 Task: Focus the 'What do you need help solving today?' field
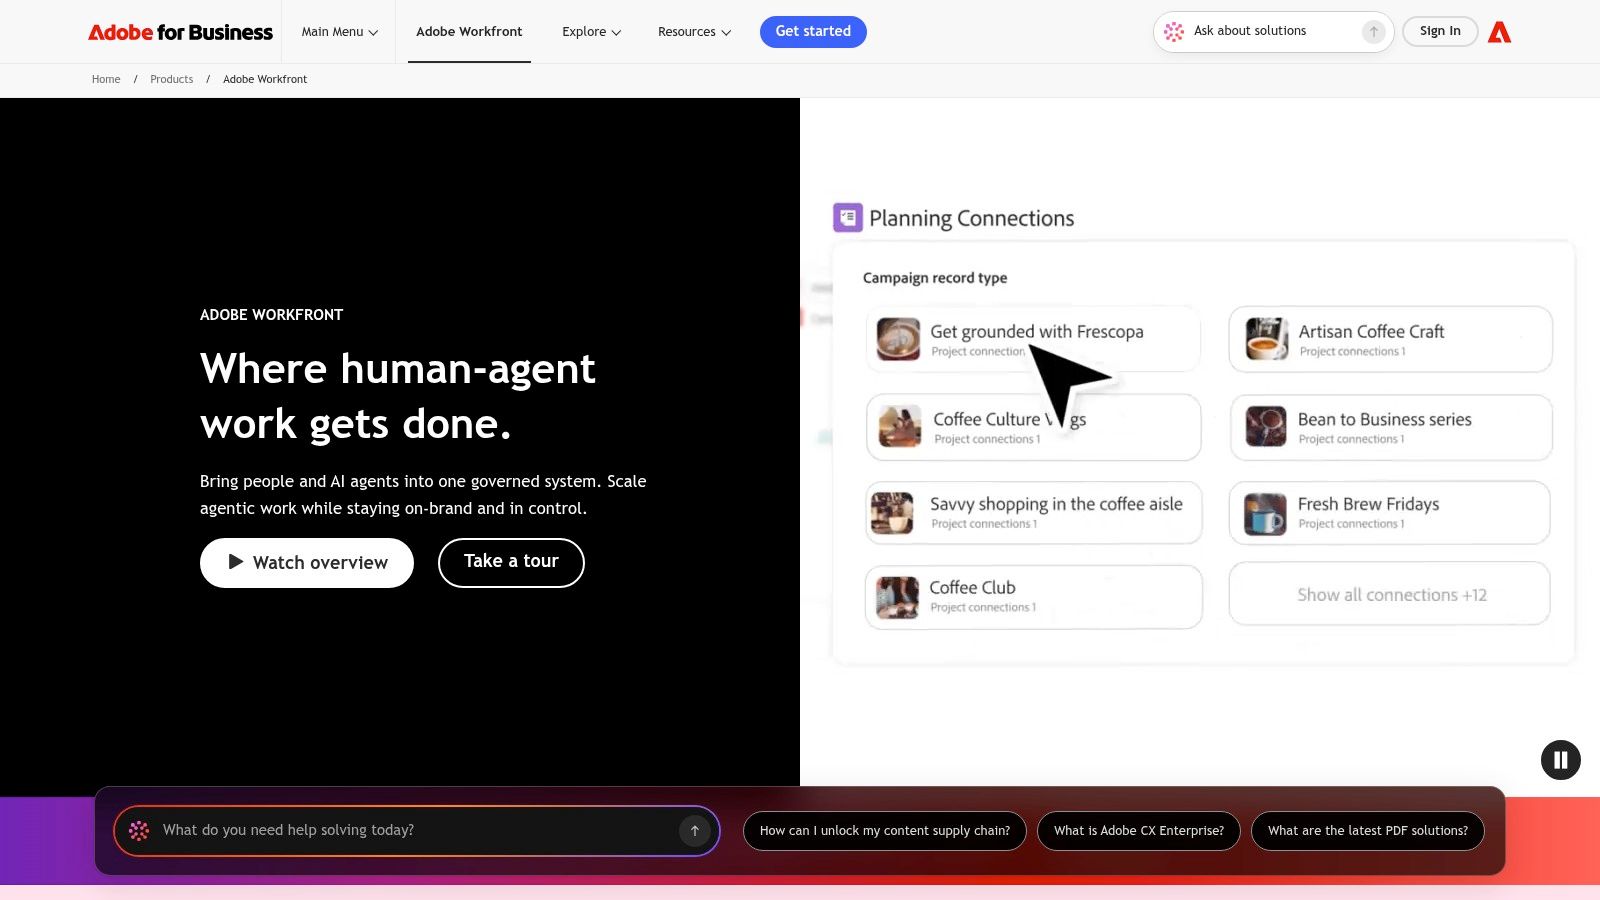pyautogui.click(x=417, y=831)
